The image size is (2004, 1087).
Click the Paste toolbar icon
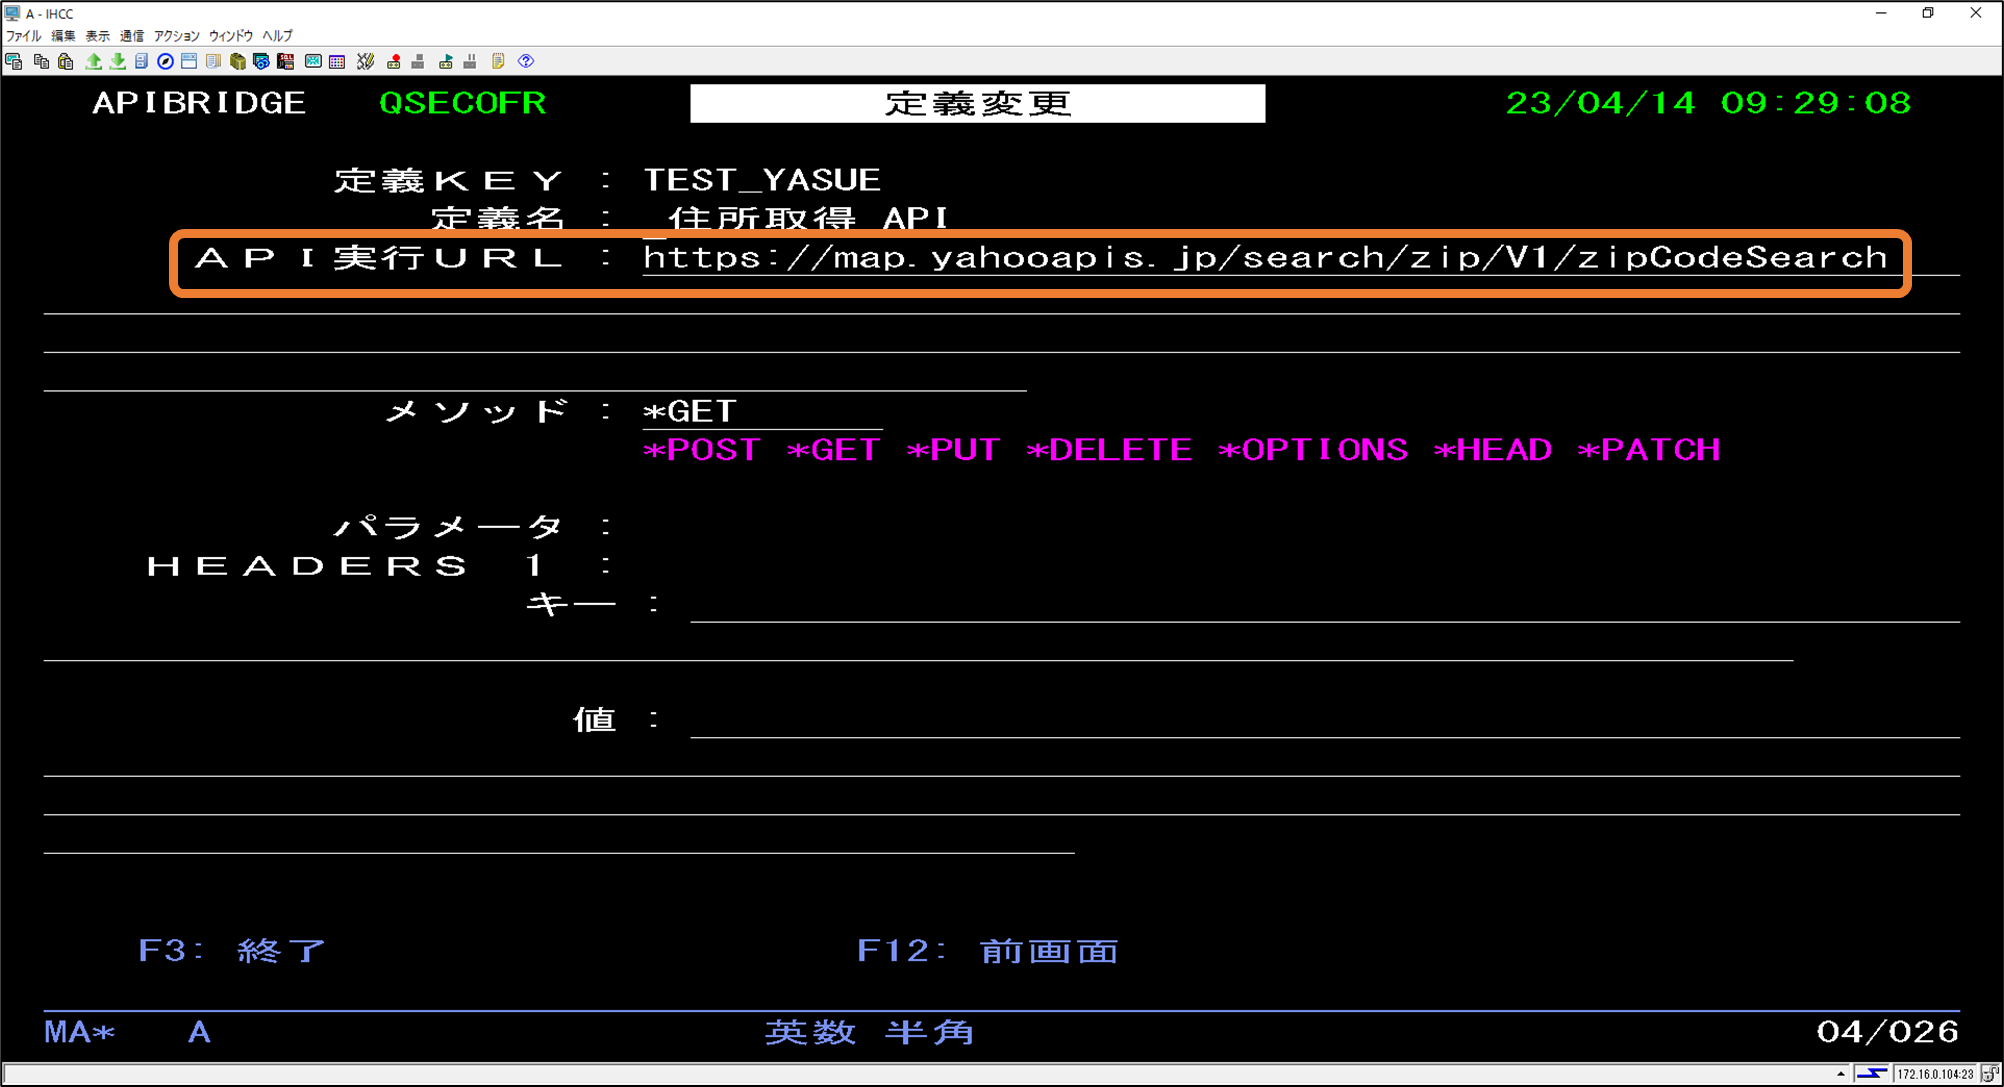coord(66,61)
